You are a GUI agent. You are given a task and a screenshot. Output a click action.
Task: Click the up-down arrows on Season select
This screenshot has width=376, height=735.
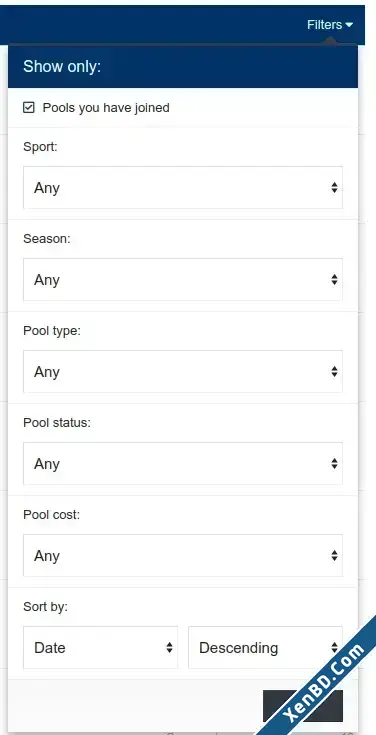point(334,279)
